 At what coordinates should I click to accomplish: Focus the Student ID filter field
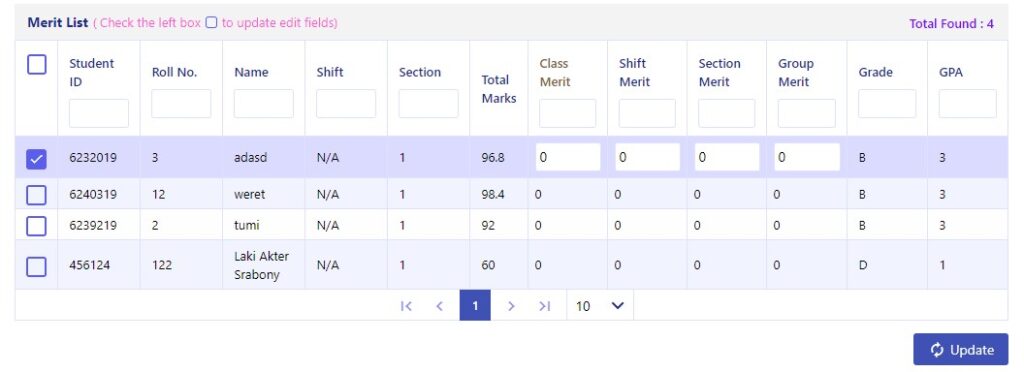pyautogui.click(x=99, y=114)
